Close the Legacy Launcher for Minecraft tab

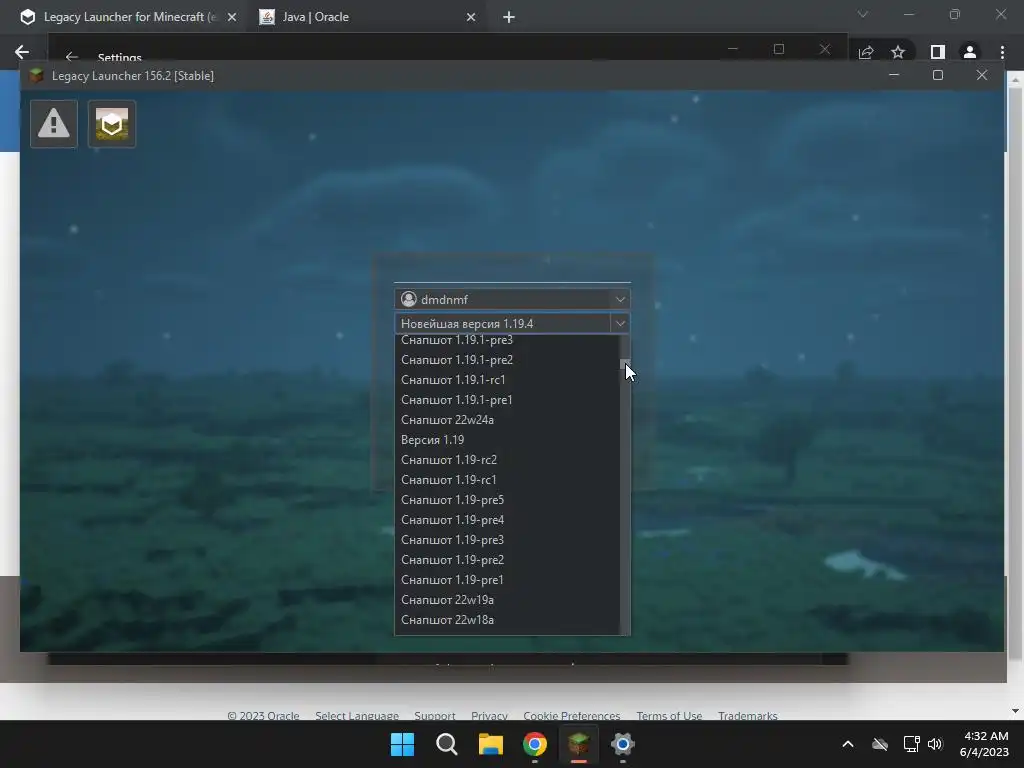(x=232, y=17)
